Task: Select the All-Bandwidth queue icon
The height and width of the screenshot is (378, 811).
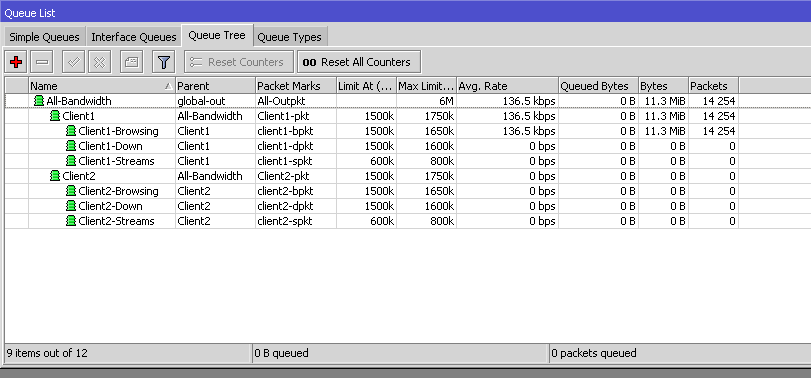Action: click(x=39, y=101)
